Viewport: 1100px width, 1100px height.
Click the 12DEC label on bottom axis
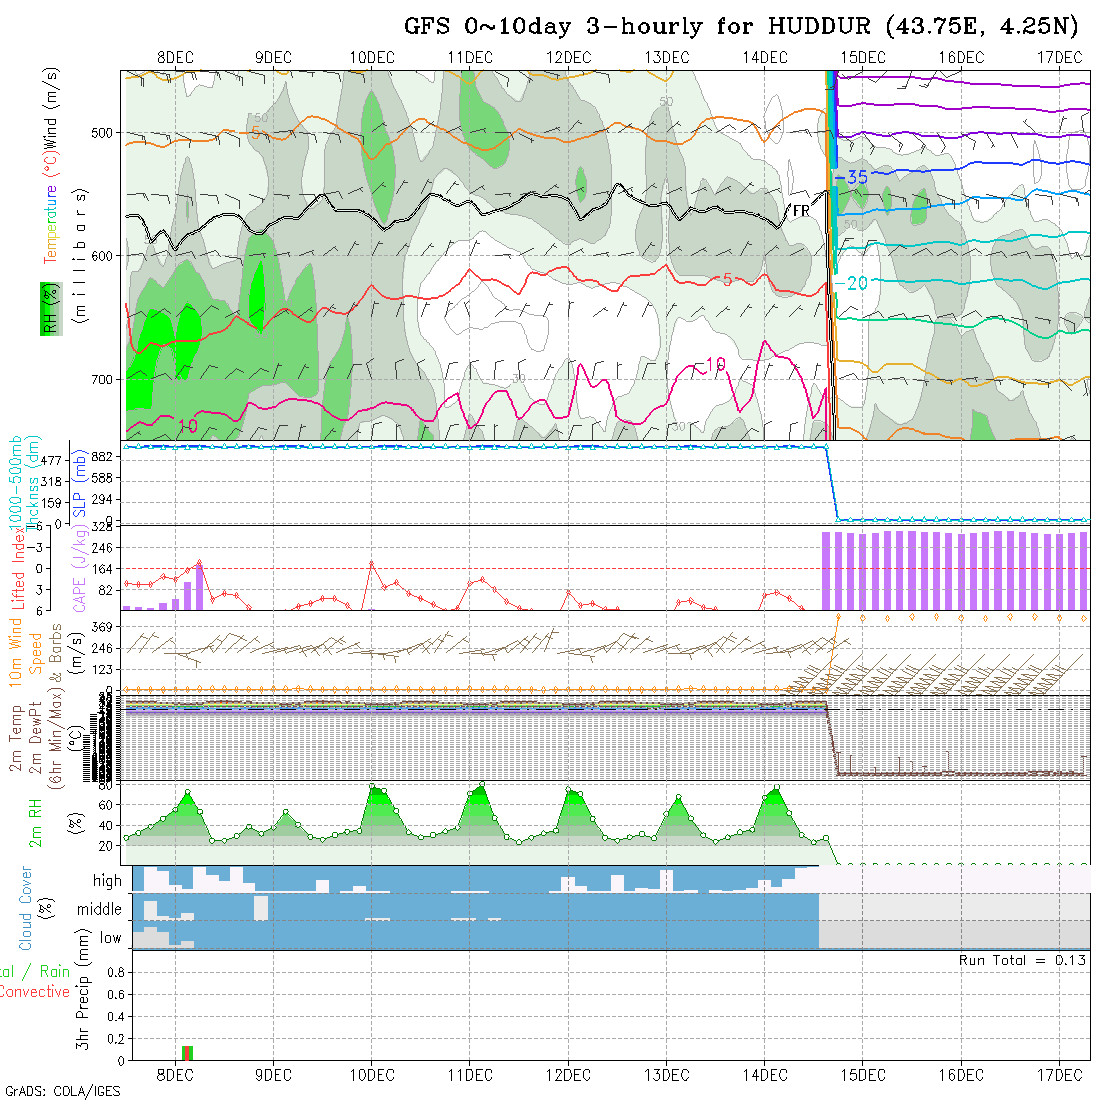[x=568, y=1075]
